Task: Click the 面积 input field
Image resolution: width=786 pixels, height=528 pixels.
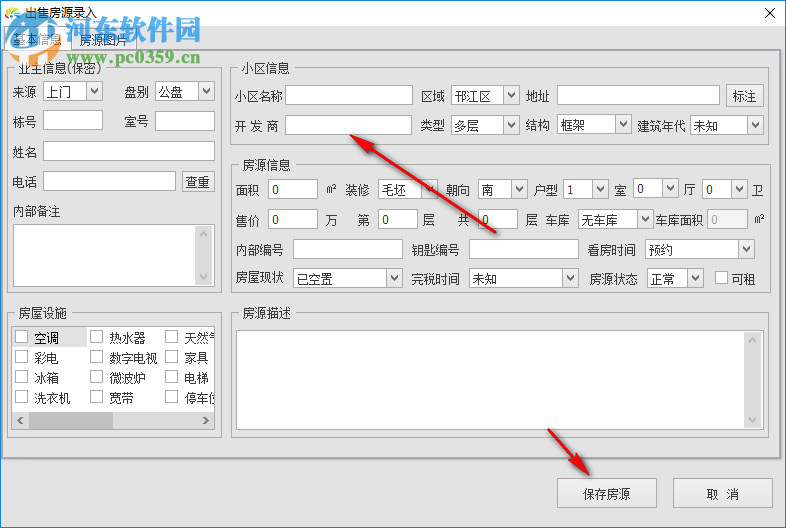Action: [x=293, y=189]
